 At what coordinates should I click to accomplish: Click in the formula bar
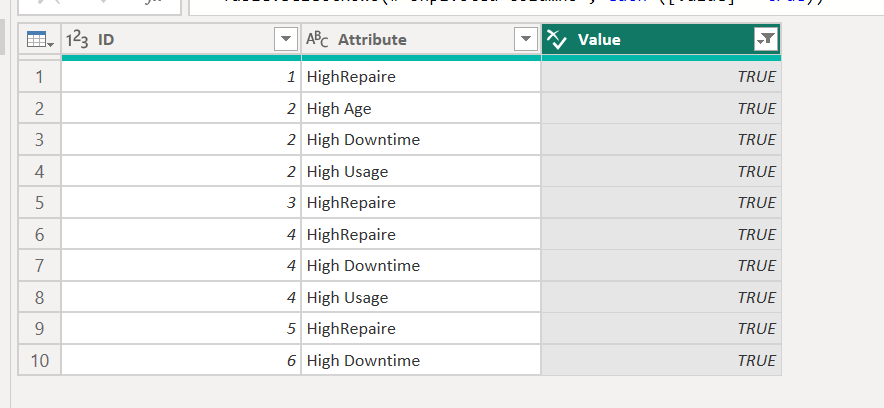click(536, 7)
